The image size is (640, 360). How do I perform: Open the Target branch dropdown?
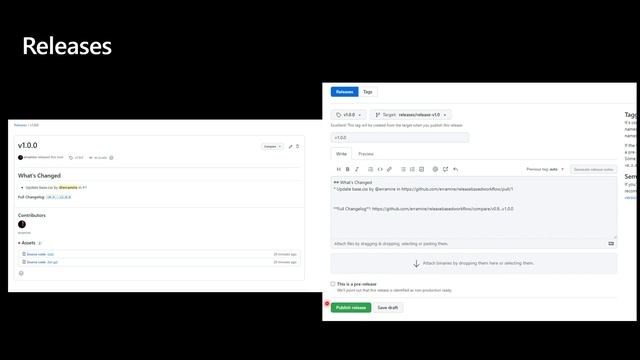pyautogui.click(x=411, y=115)
